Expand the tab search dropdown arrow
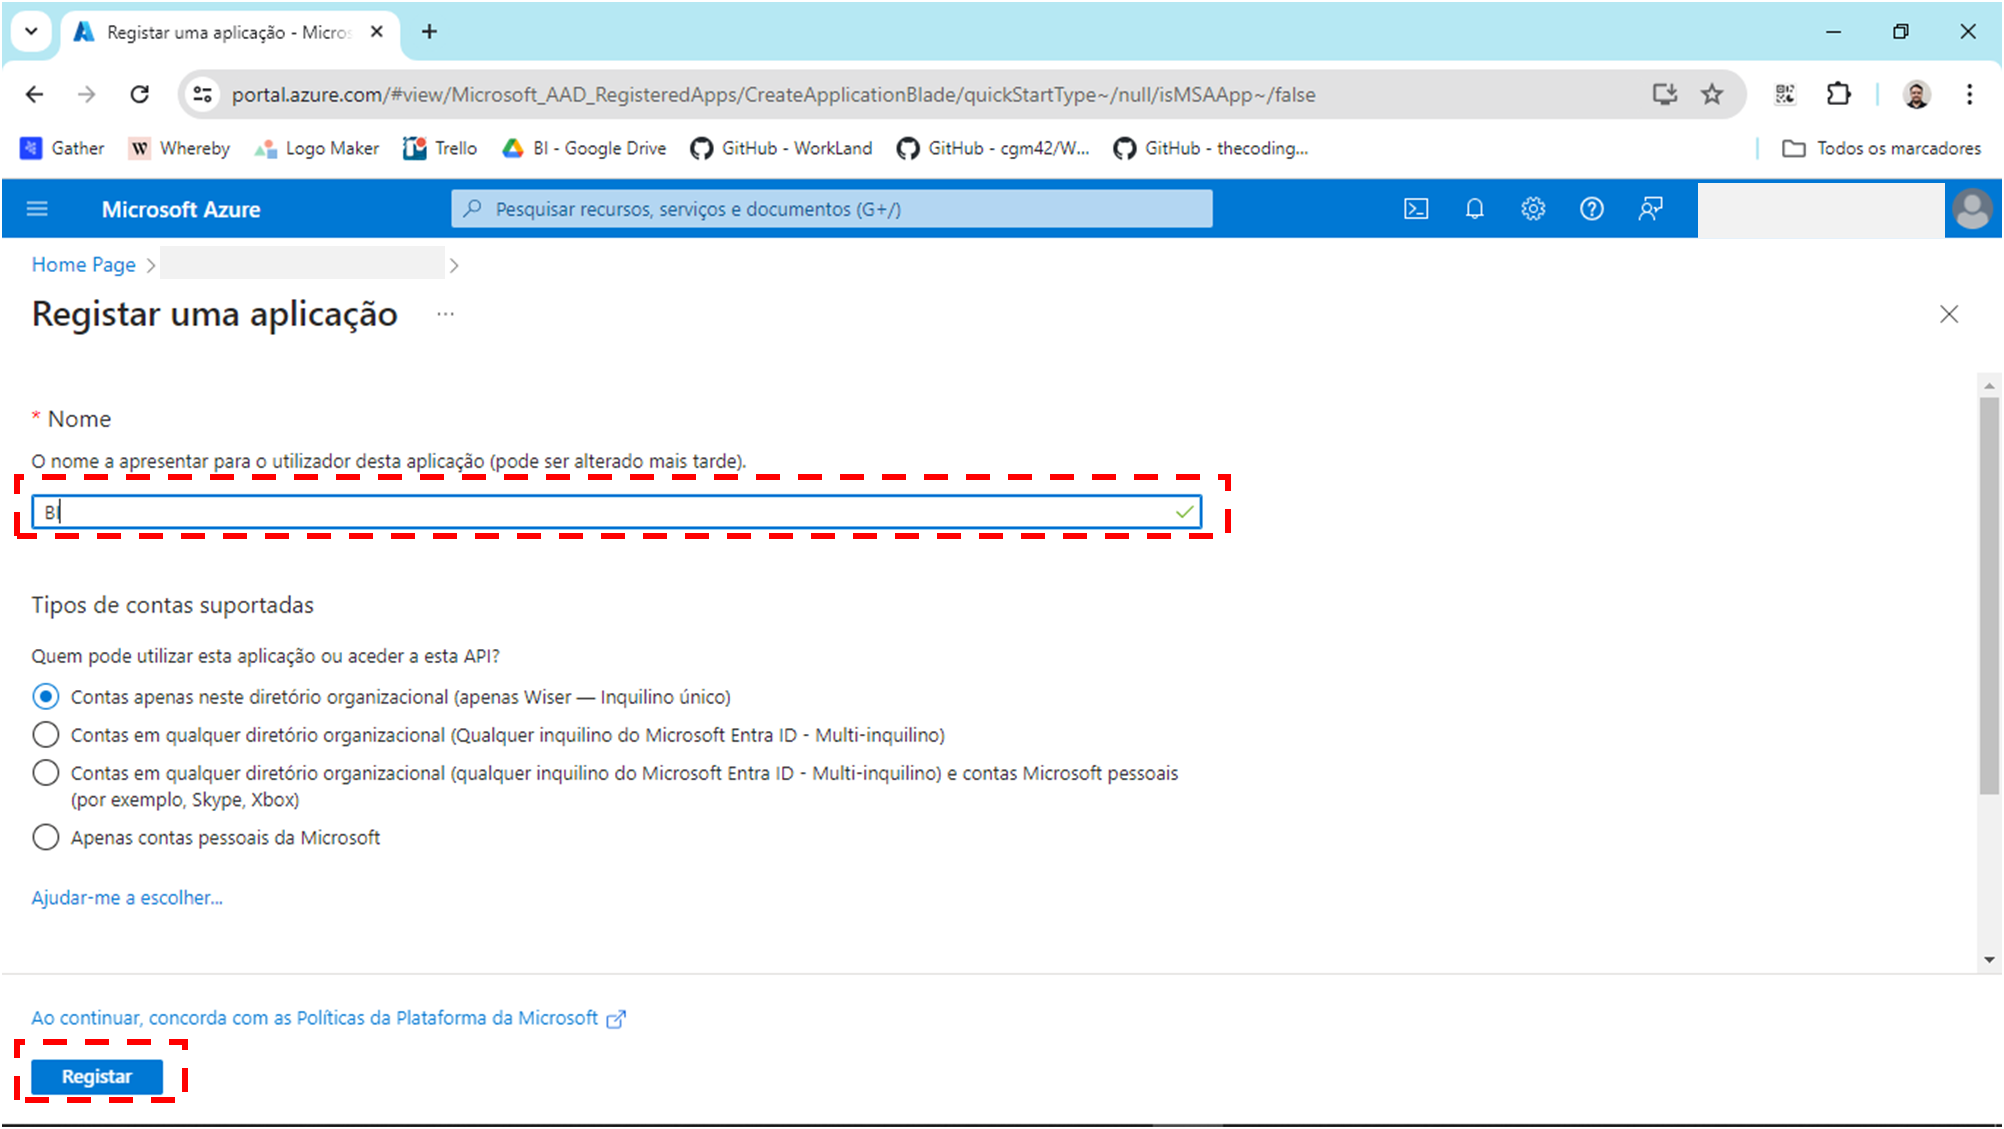The height and width of the screenshot is (1129, 2004). tap(31, 31)
